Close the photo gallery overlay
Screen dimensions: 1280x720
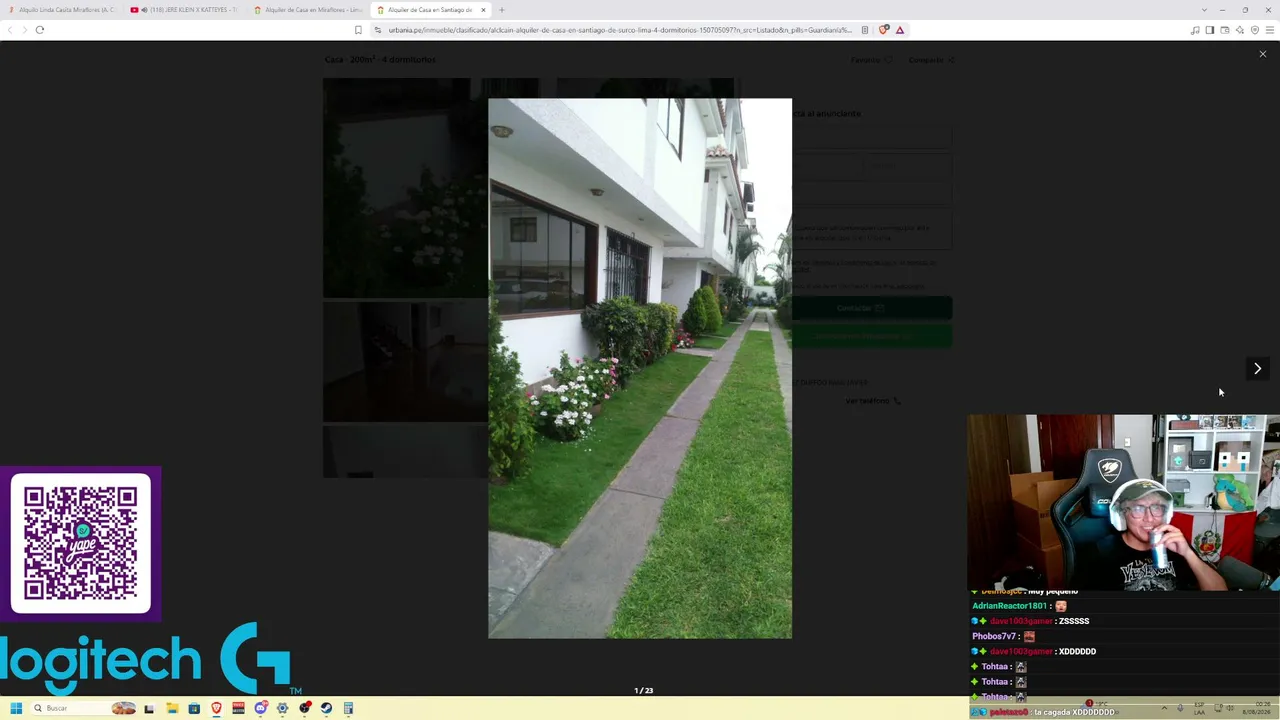1262,54
